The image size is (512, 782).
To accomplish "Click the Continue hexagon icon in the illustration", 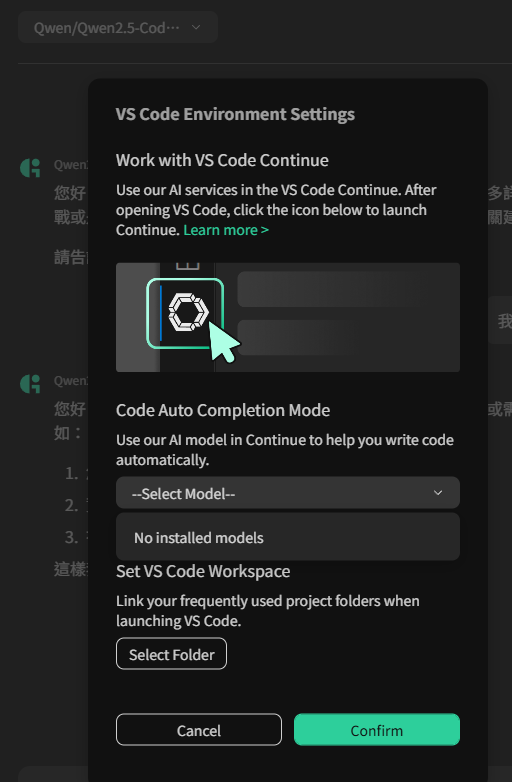I will [188, 312].
